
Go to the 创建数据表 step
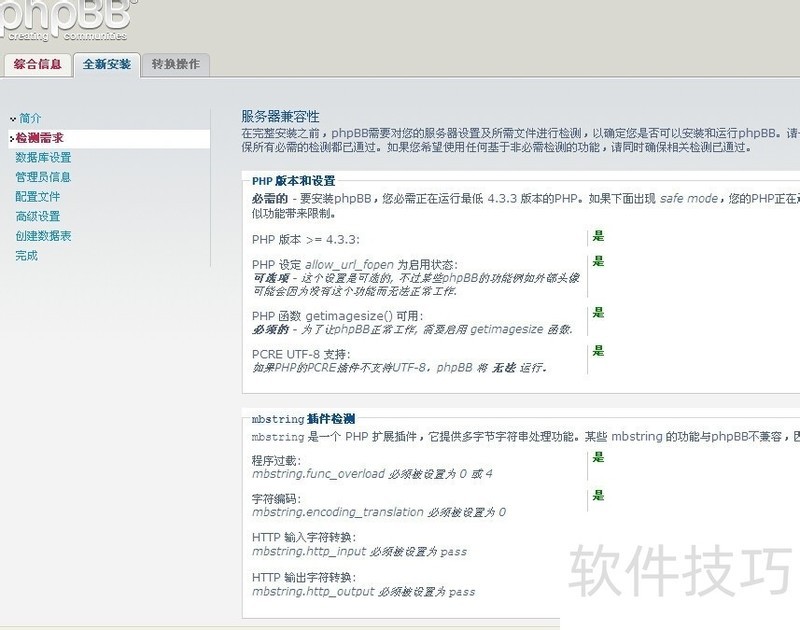[x=43, y=236]
